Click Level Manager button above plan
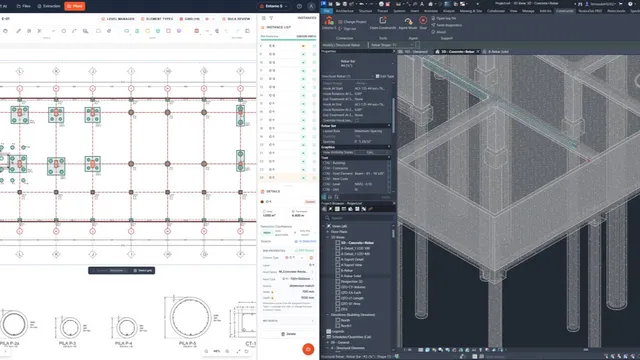Image resolution: width=640 pixels, height=360 pixels. tap(118, 19)
